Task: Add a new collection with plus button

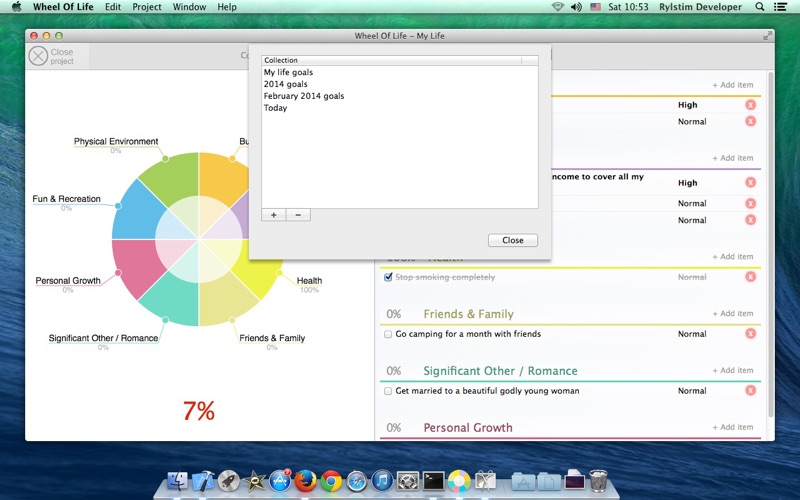Action: (x=273, y=215)
